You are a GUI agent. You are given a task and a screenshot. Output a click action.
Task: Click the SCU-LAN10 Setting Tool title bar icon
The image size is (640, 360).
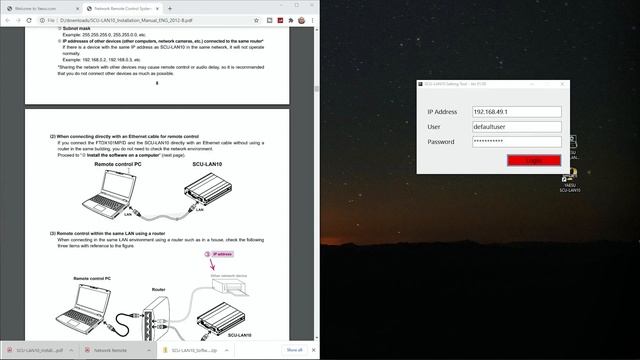click(420, 84)
